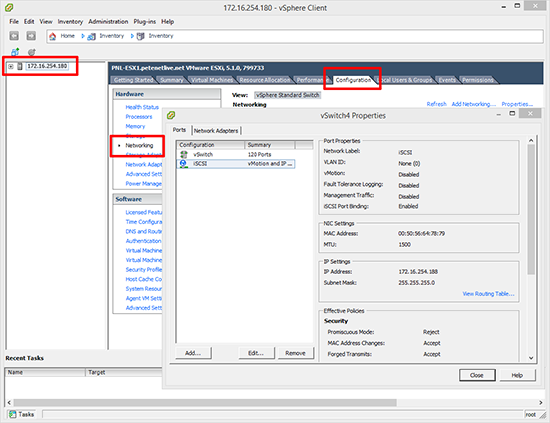Viewport: 550px width, 423px height.
Task: Click the vSphere Standard Switch view button
Action: (x=287, y=95)
